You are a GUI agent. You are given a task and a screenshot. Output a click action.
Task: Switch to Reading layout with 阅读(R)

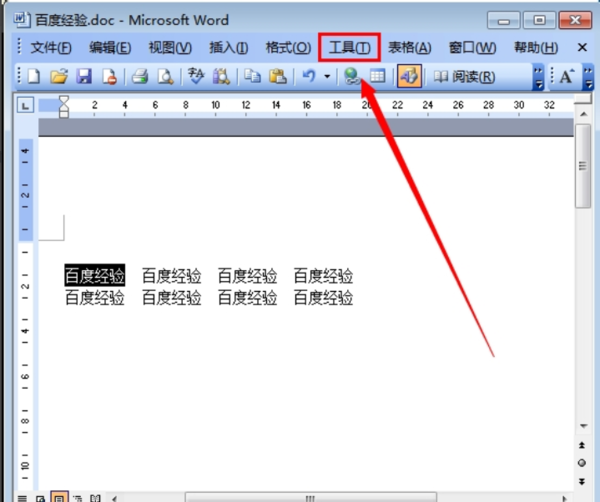[464, 77]
